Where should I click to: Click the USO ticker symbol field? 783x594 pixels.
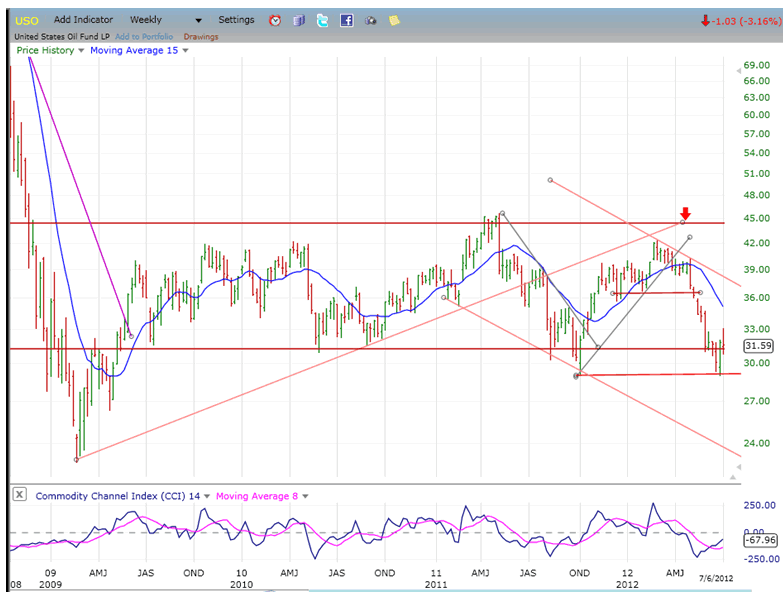[26, 20]
